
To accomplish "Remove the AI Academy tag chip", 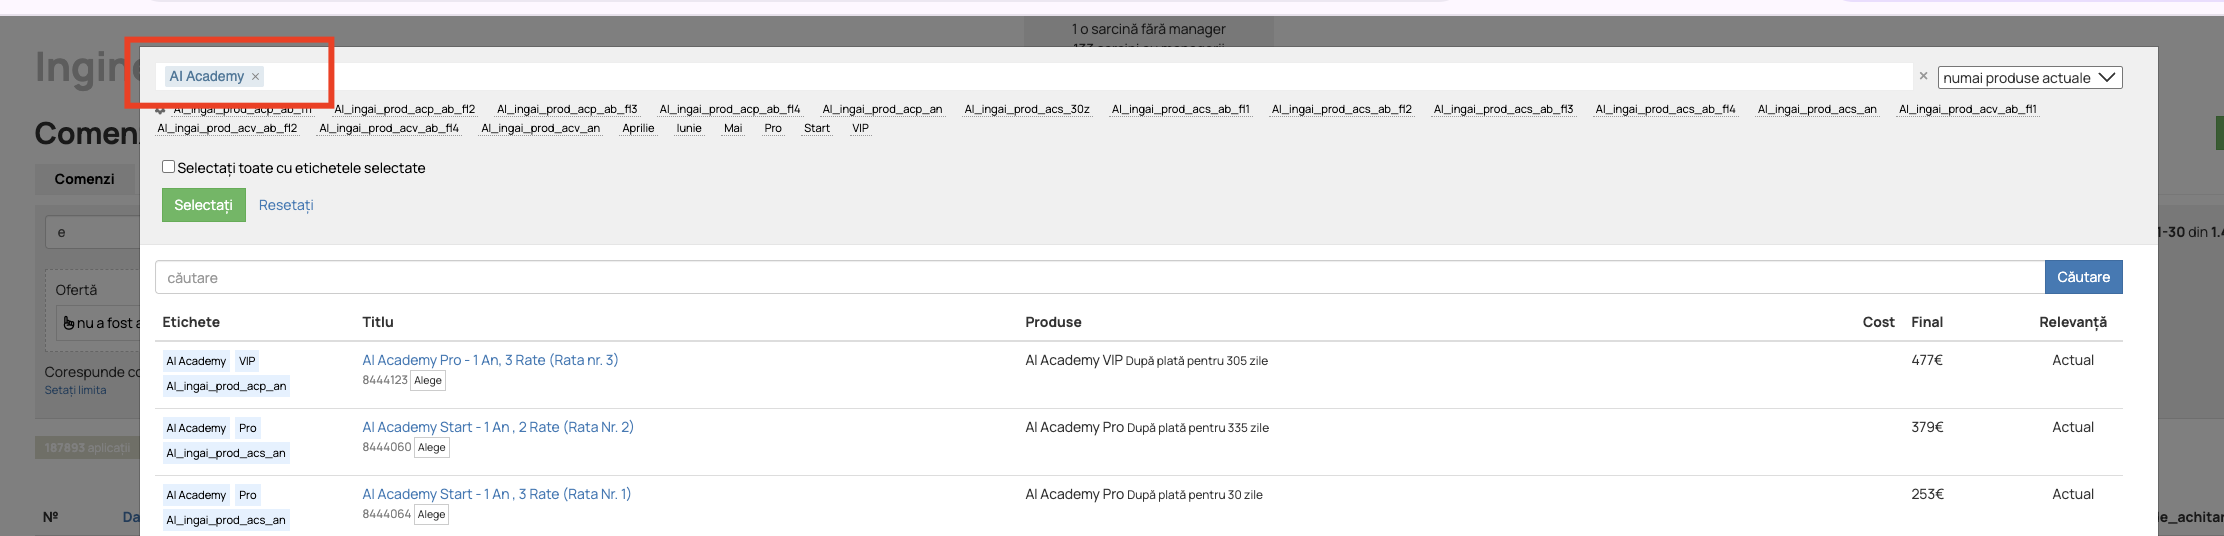I will [x=256, y=77].
